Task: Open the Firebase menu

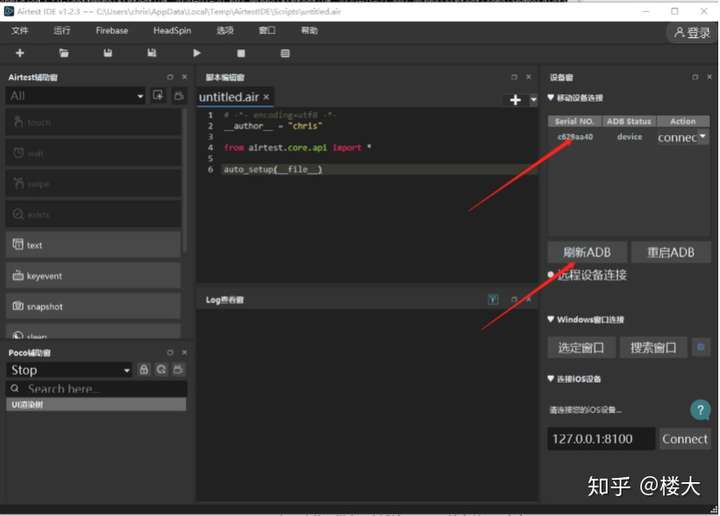Action: [112, 30]
